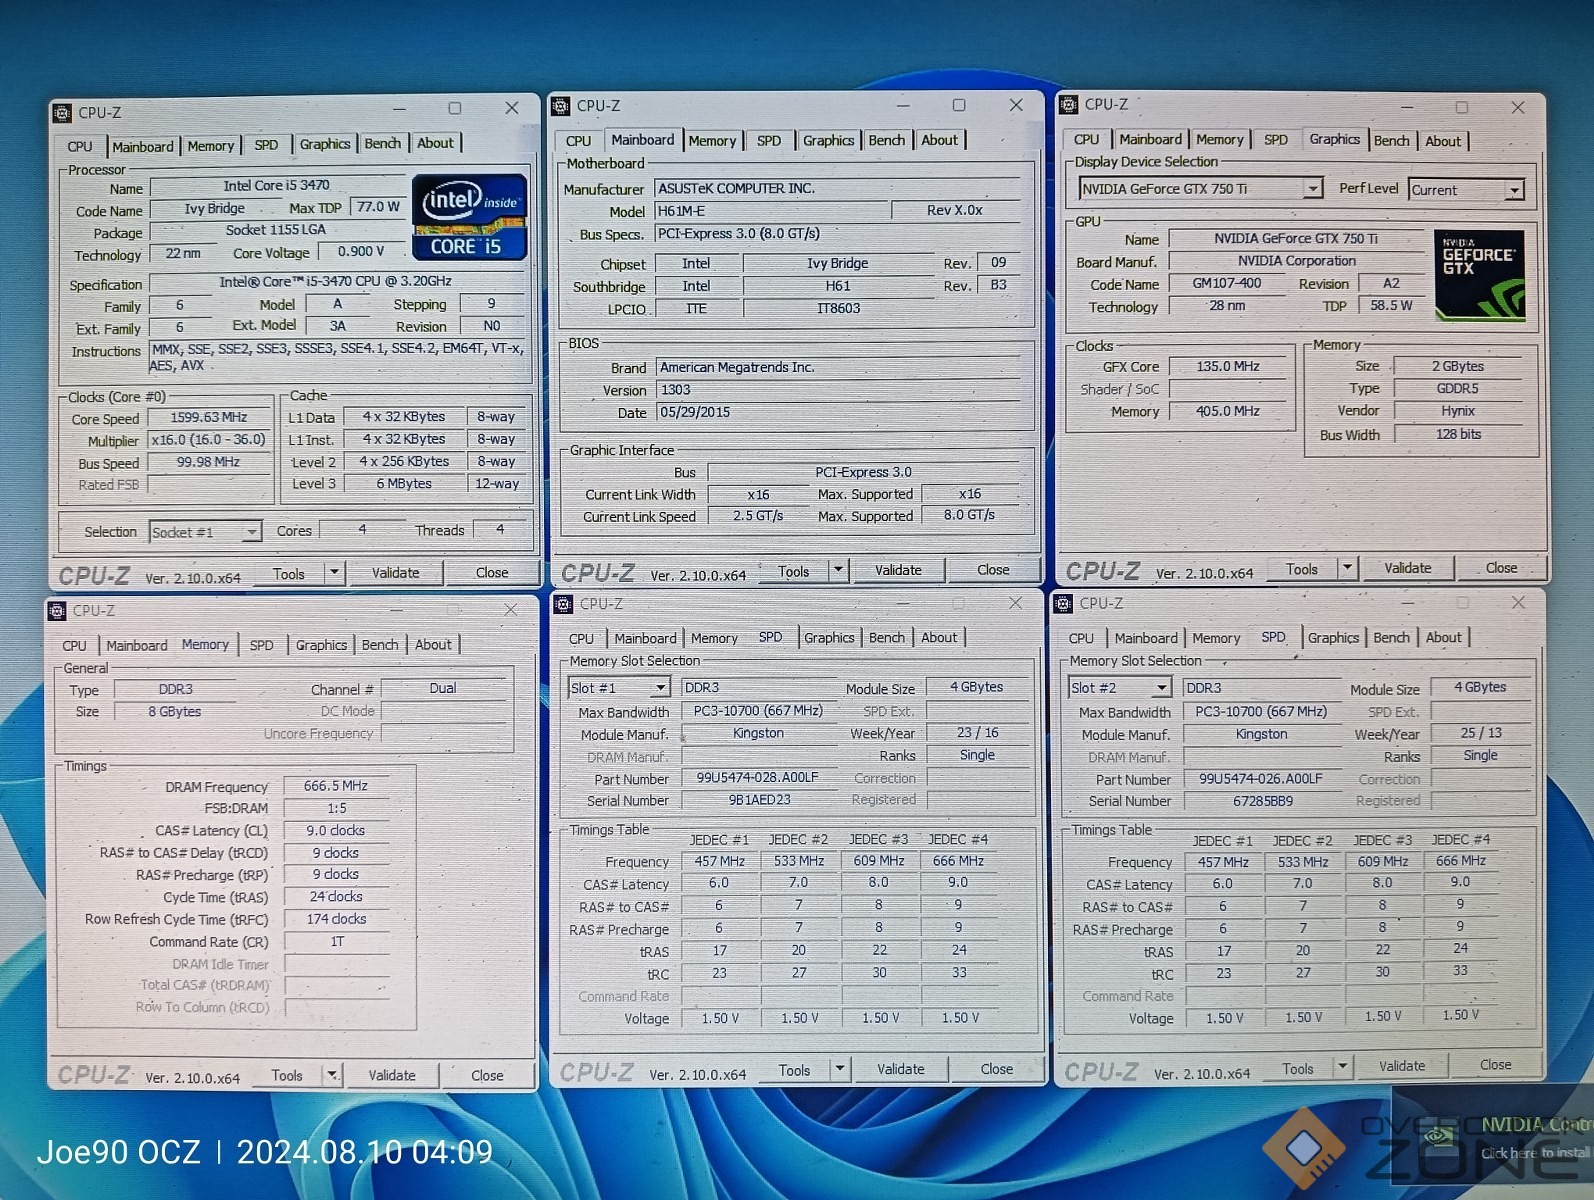Click the Code Name value GM107-400

coord(1227,283)
